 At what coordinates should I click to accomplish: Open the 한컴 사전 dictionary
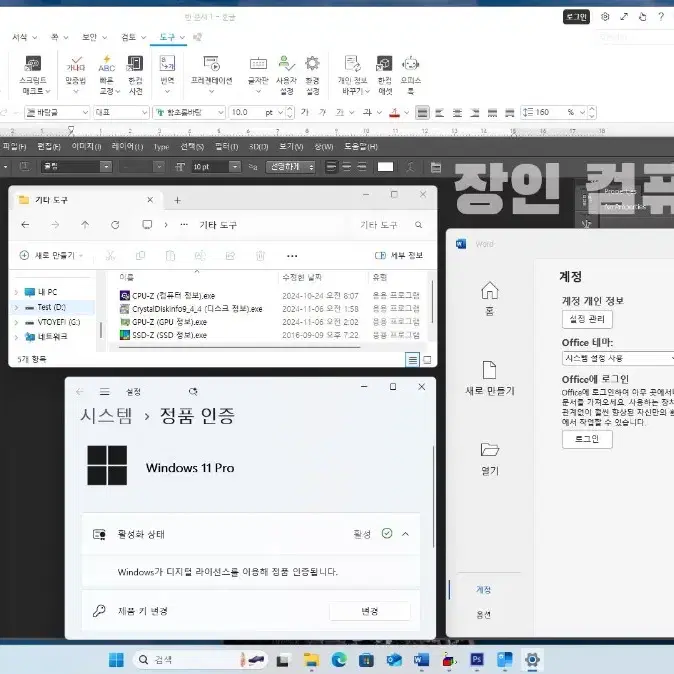point(135,75)
